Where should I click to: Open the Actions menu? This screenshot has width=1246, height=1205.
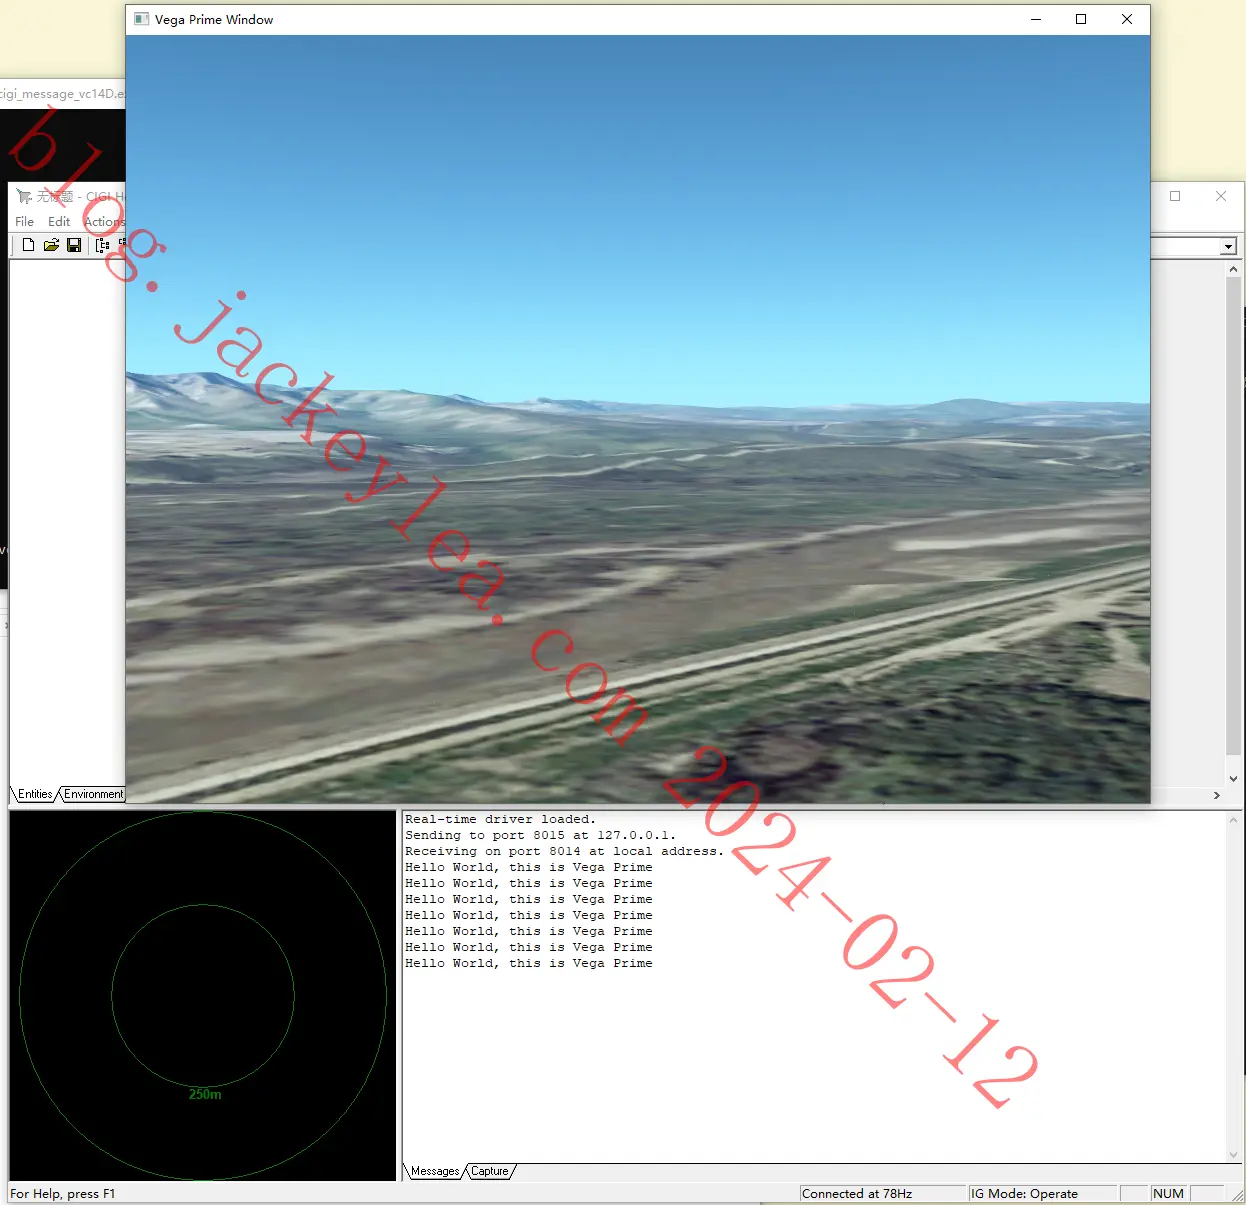coord(104,221)
